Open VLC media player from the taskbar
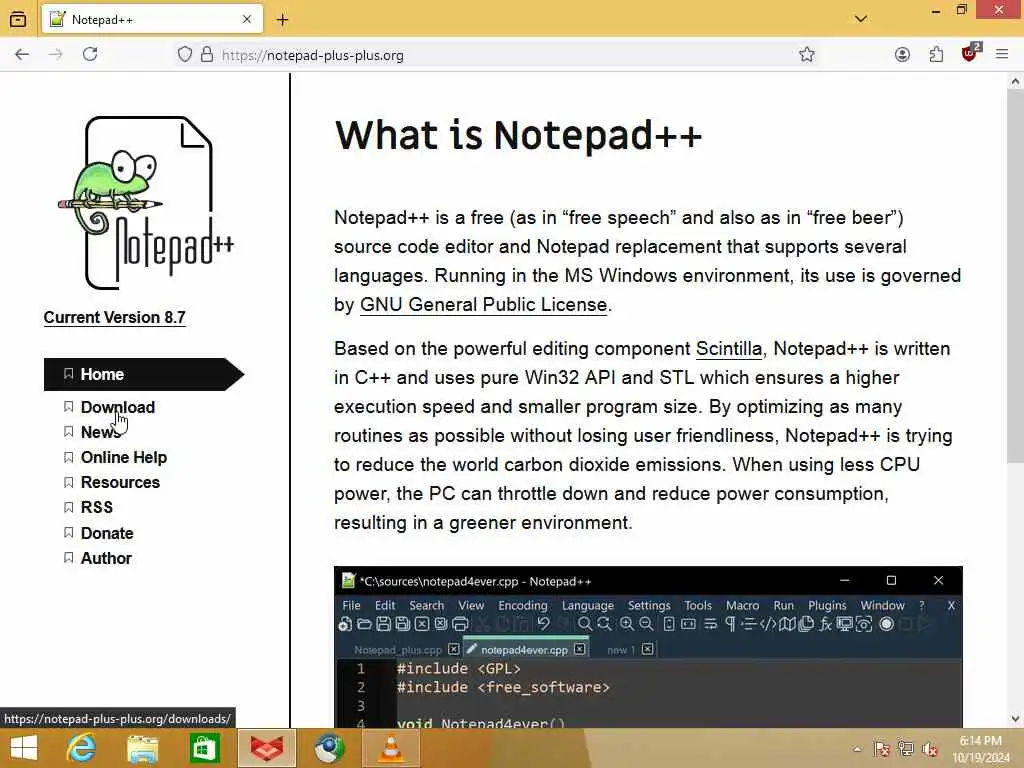The width and height of the screenshot is (1024, 768). point(391,748)
